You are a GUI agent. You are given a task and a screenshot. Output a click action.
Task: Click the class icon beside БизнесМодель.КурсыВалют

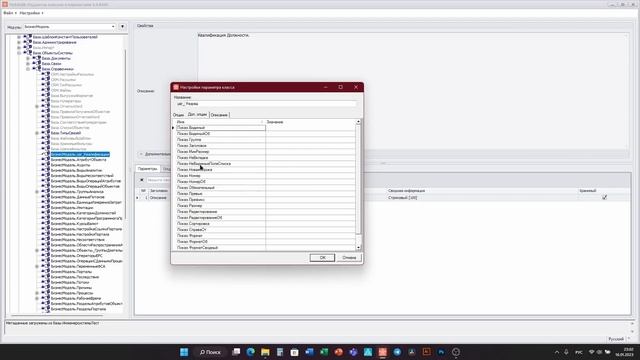click(45, 224)
